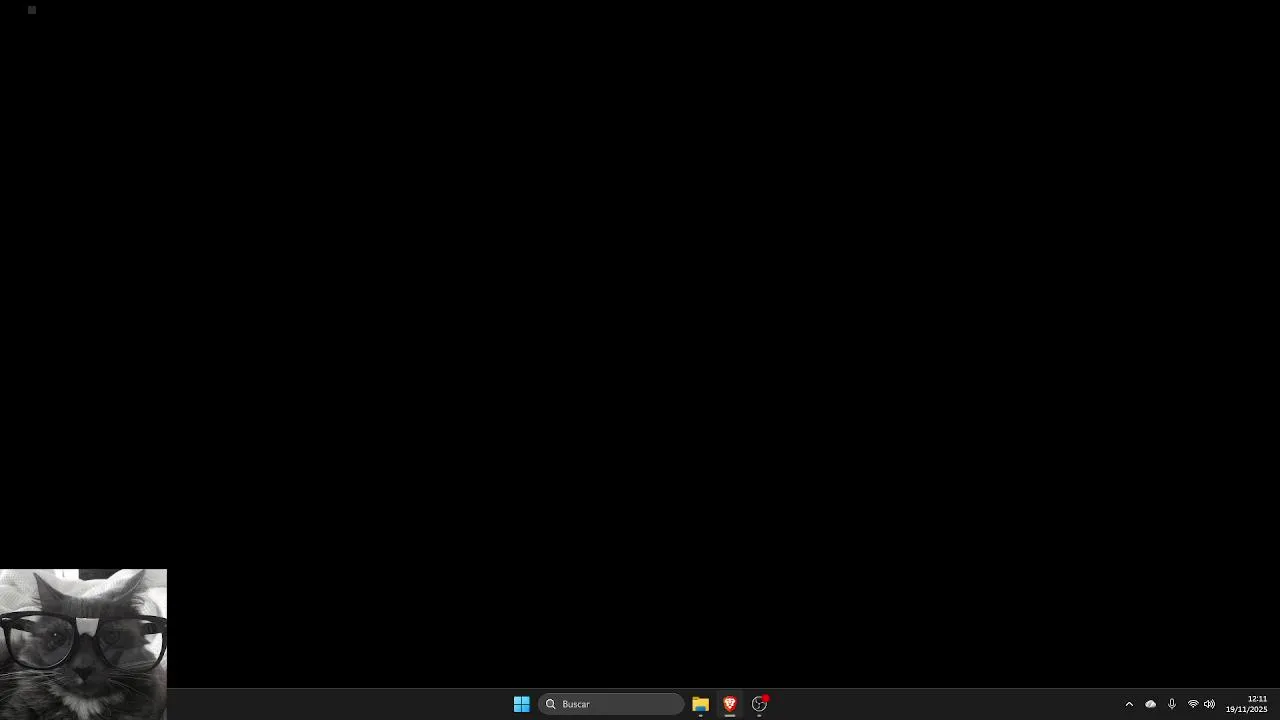Open the cloud icon in system tray

point(1150,704)
